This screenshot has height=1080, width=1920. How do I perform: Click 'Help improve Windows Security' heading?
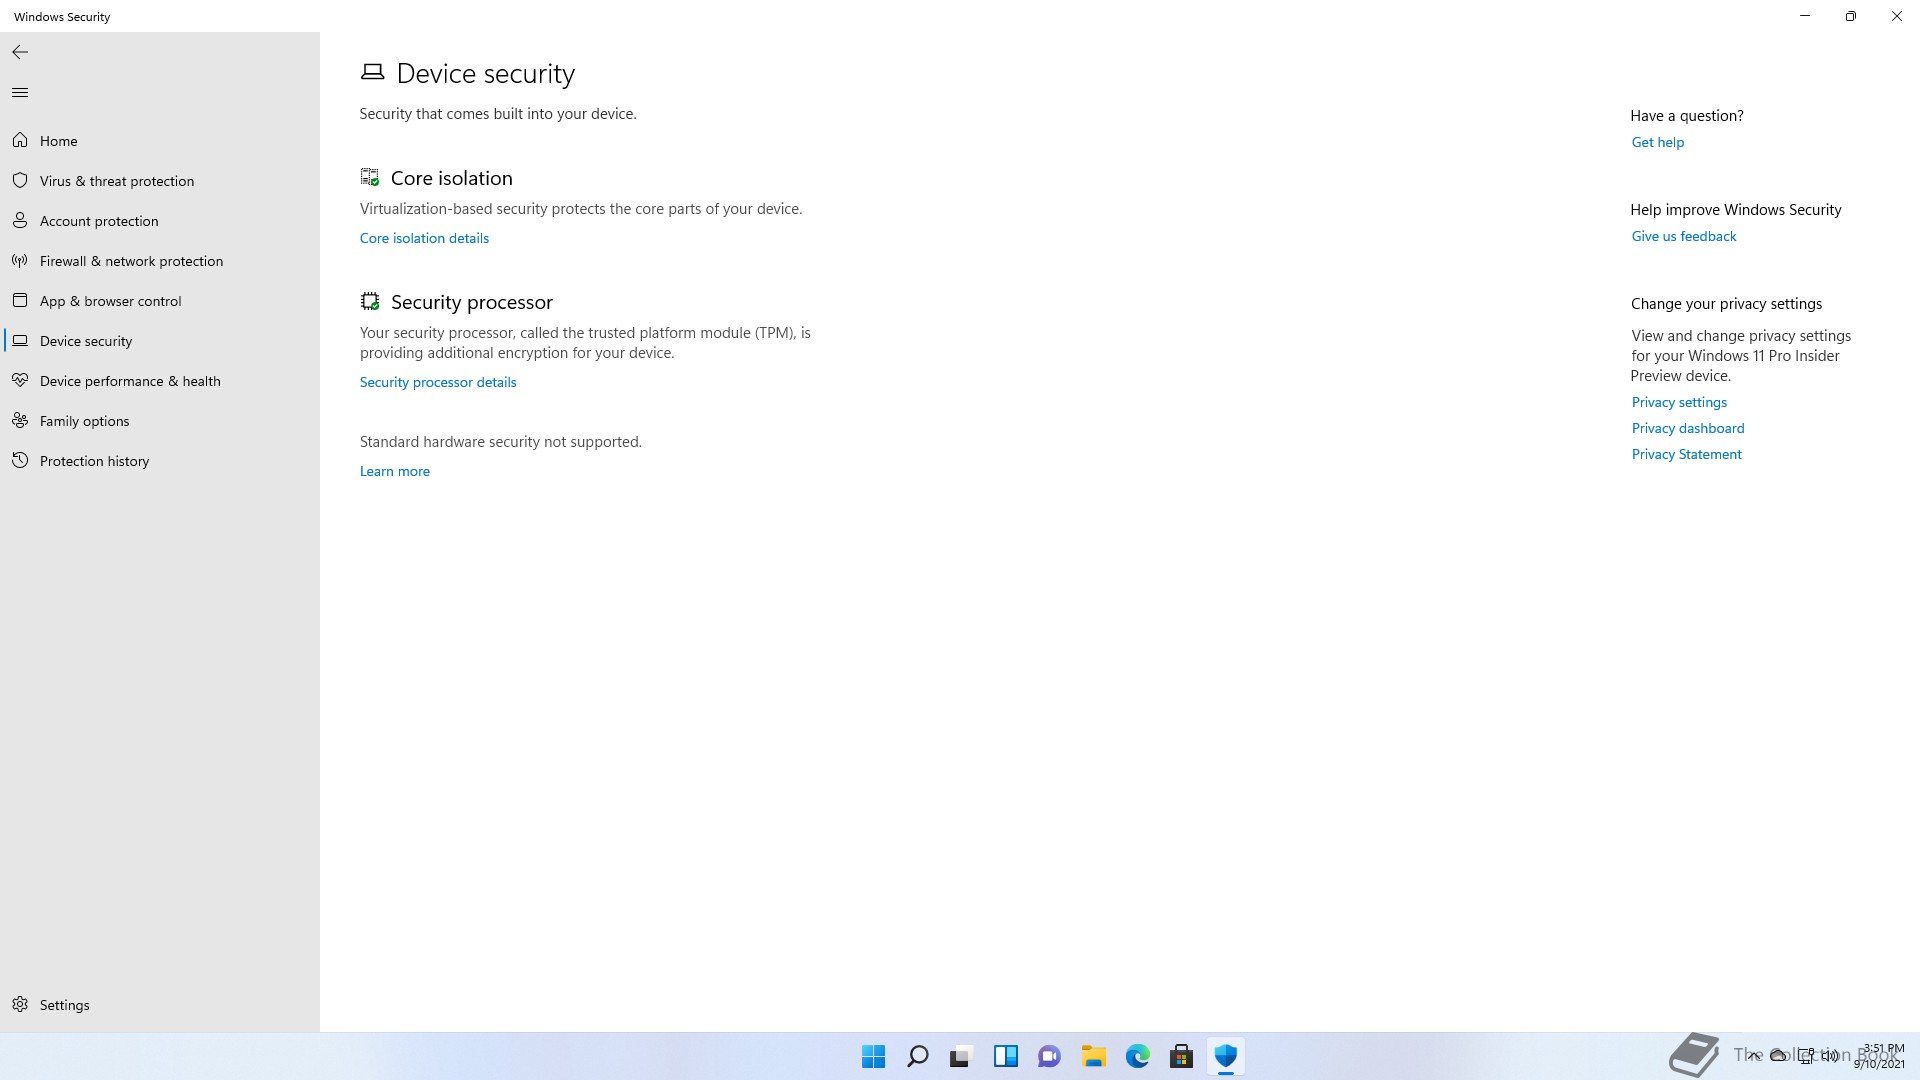coord(1736,210)
